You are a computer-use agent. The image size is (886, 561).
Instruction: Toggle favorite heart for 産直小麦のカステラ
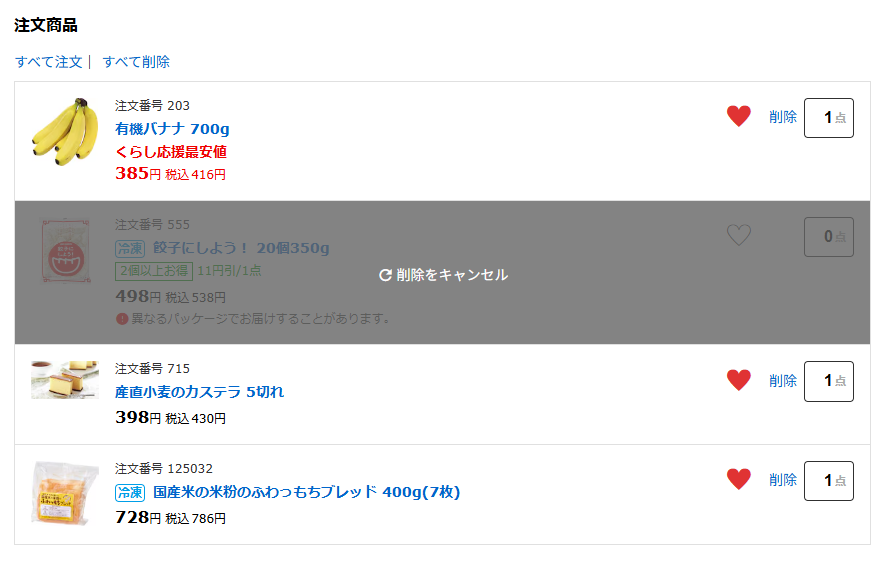point(739,380)
